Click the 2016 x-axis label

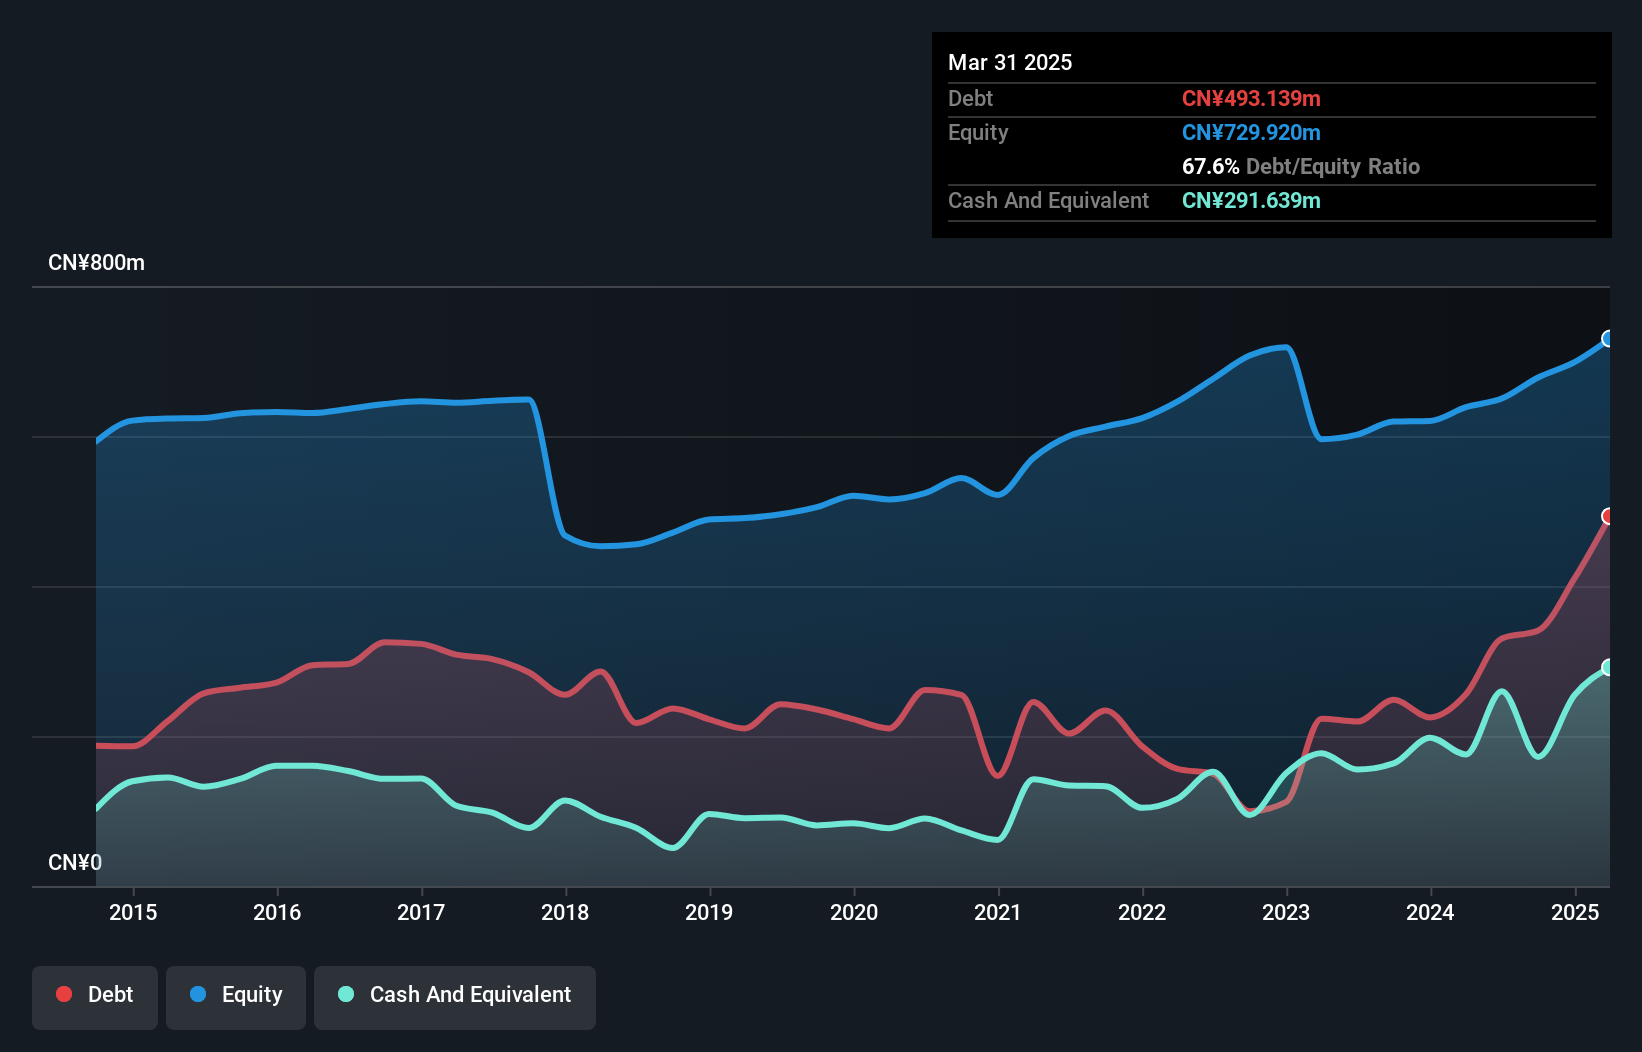tap(277, 912)
